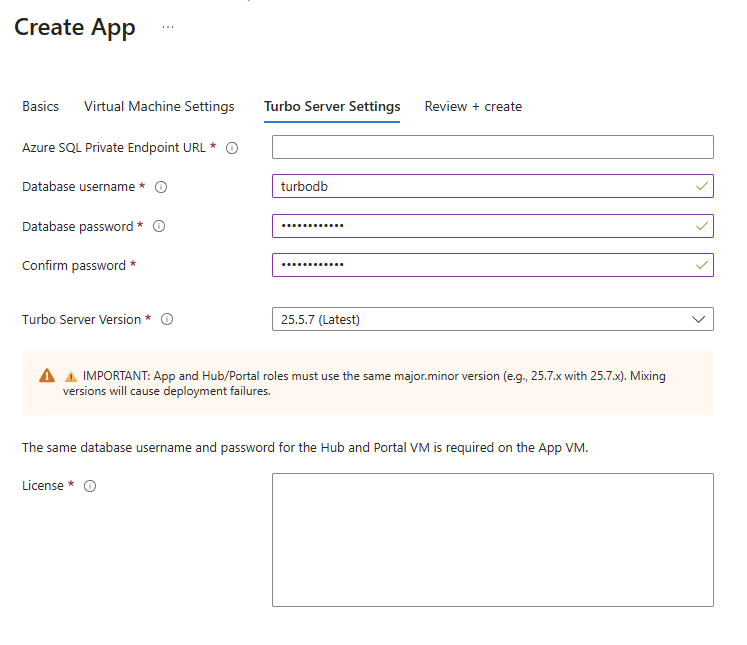Viewport: 747px width, 645px height.
Task: Go to the Review + create tab
Action: point(473,106)
